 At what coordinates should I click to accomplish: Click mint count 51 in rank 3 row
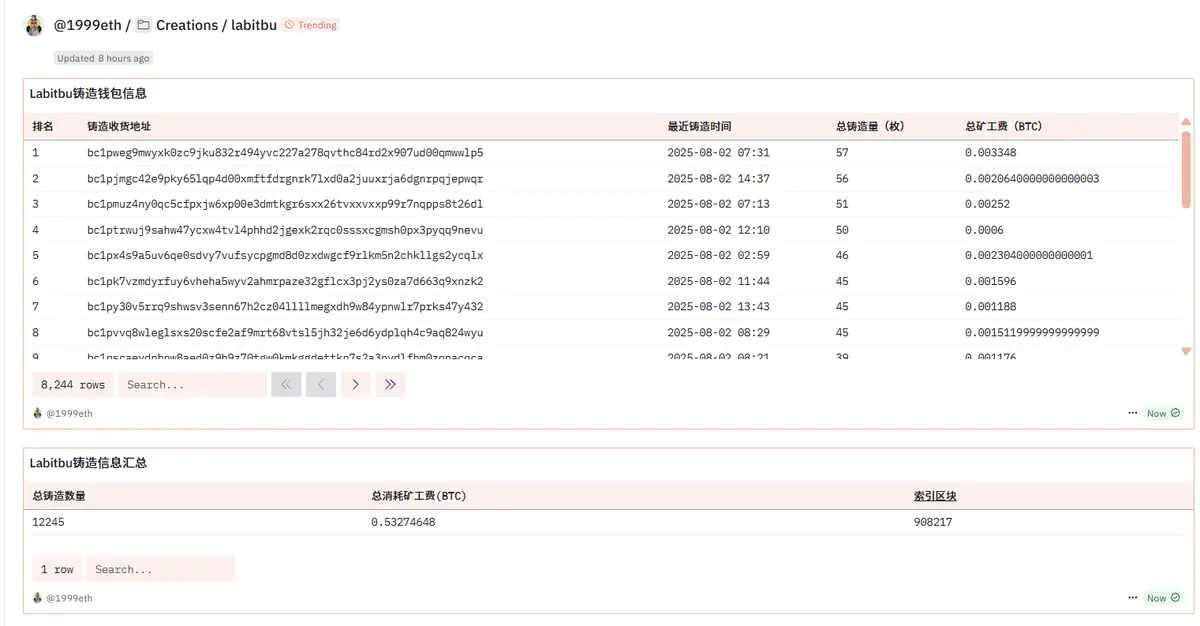(842, 204)
